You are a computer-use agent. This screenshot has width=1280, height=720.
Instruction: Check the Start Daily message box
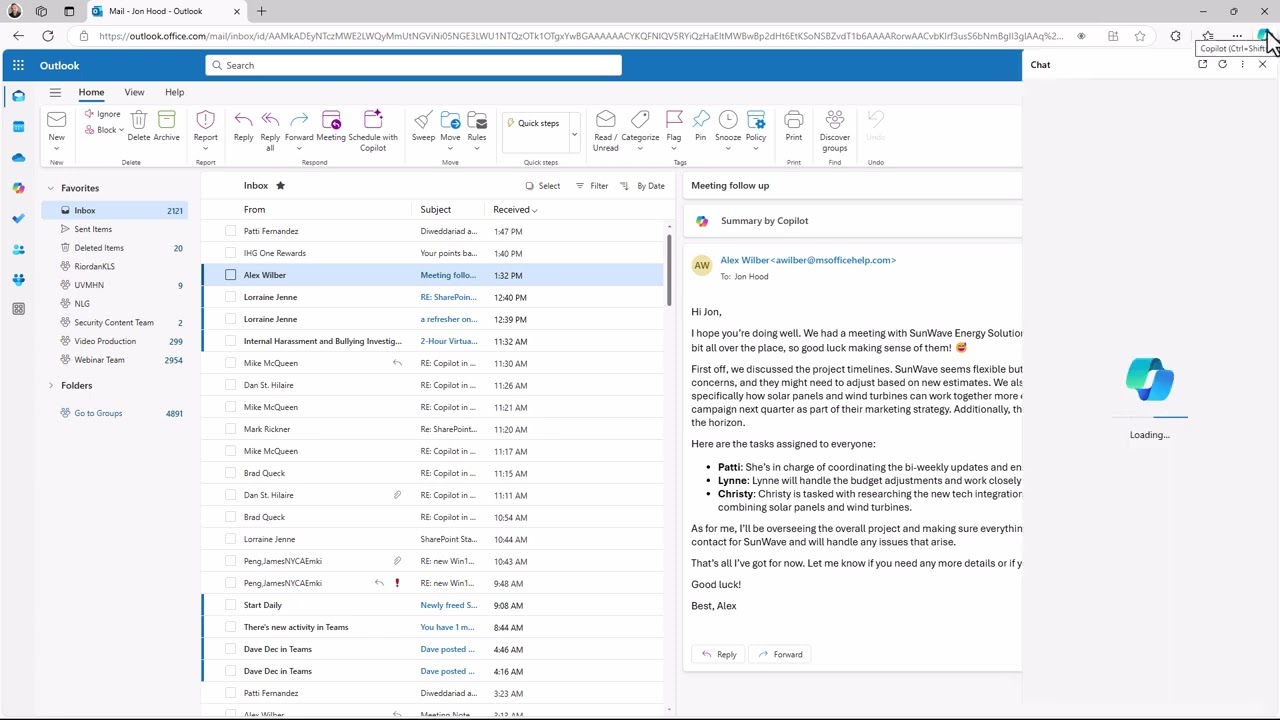(x=231, y=605)
